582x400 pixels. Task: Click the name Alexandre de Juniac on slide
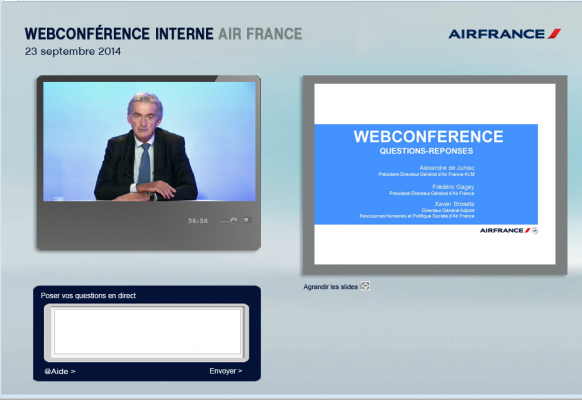point(447,168)
